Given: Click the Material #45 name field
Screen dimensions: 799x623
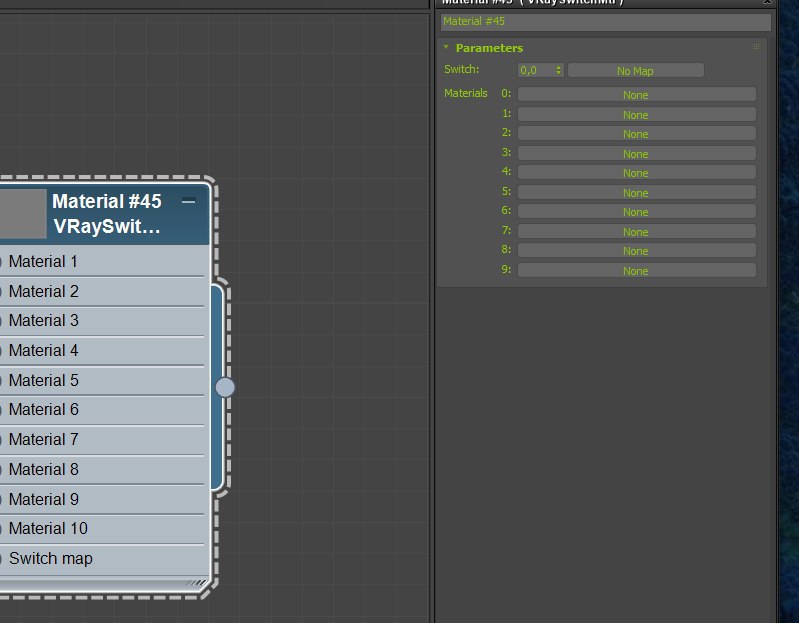Looking at the screenshot, I should tap(605, 21).
